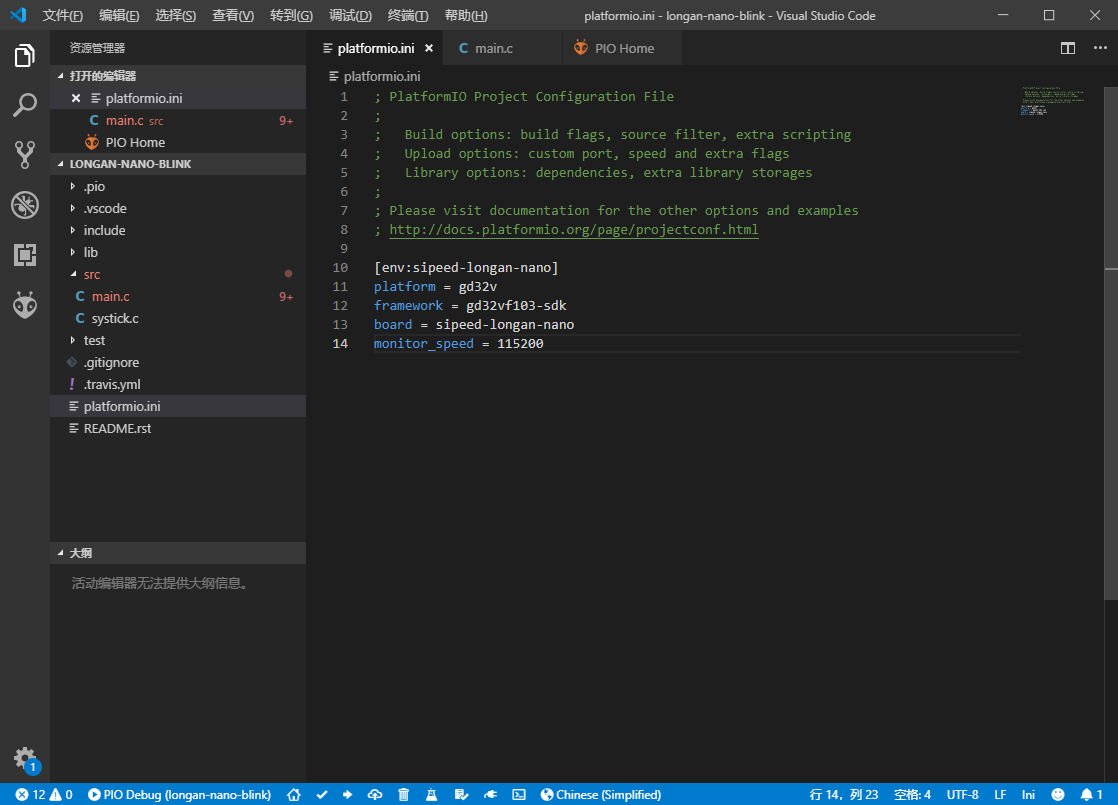Open the Source Control view

point(24,155)
